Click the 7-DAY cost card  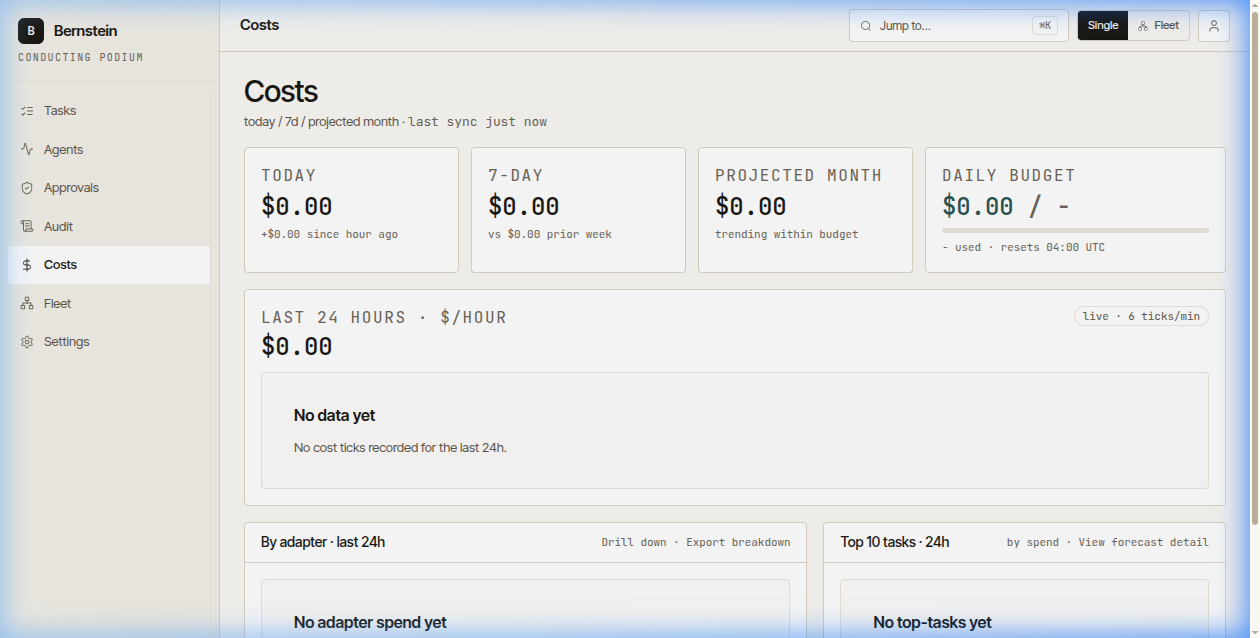578,210
